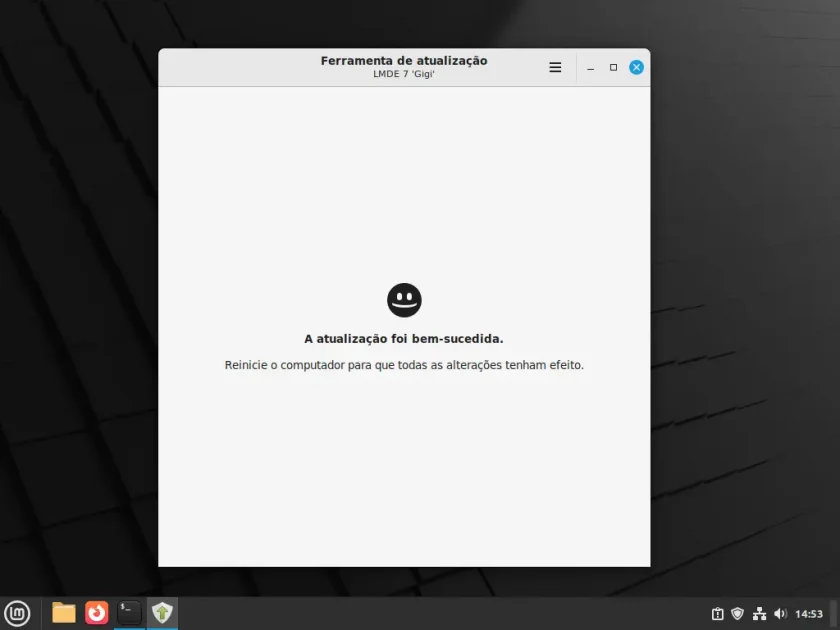Open the hamburger menu in the update tool

tap(555, 68)
